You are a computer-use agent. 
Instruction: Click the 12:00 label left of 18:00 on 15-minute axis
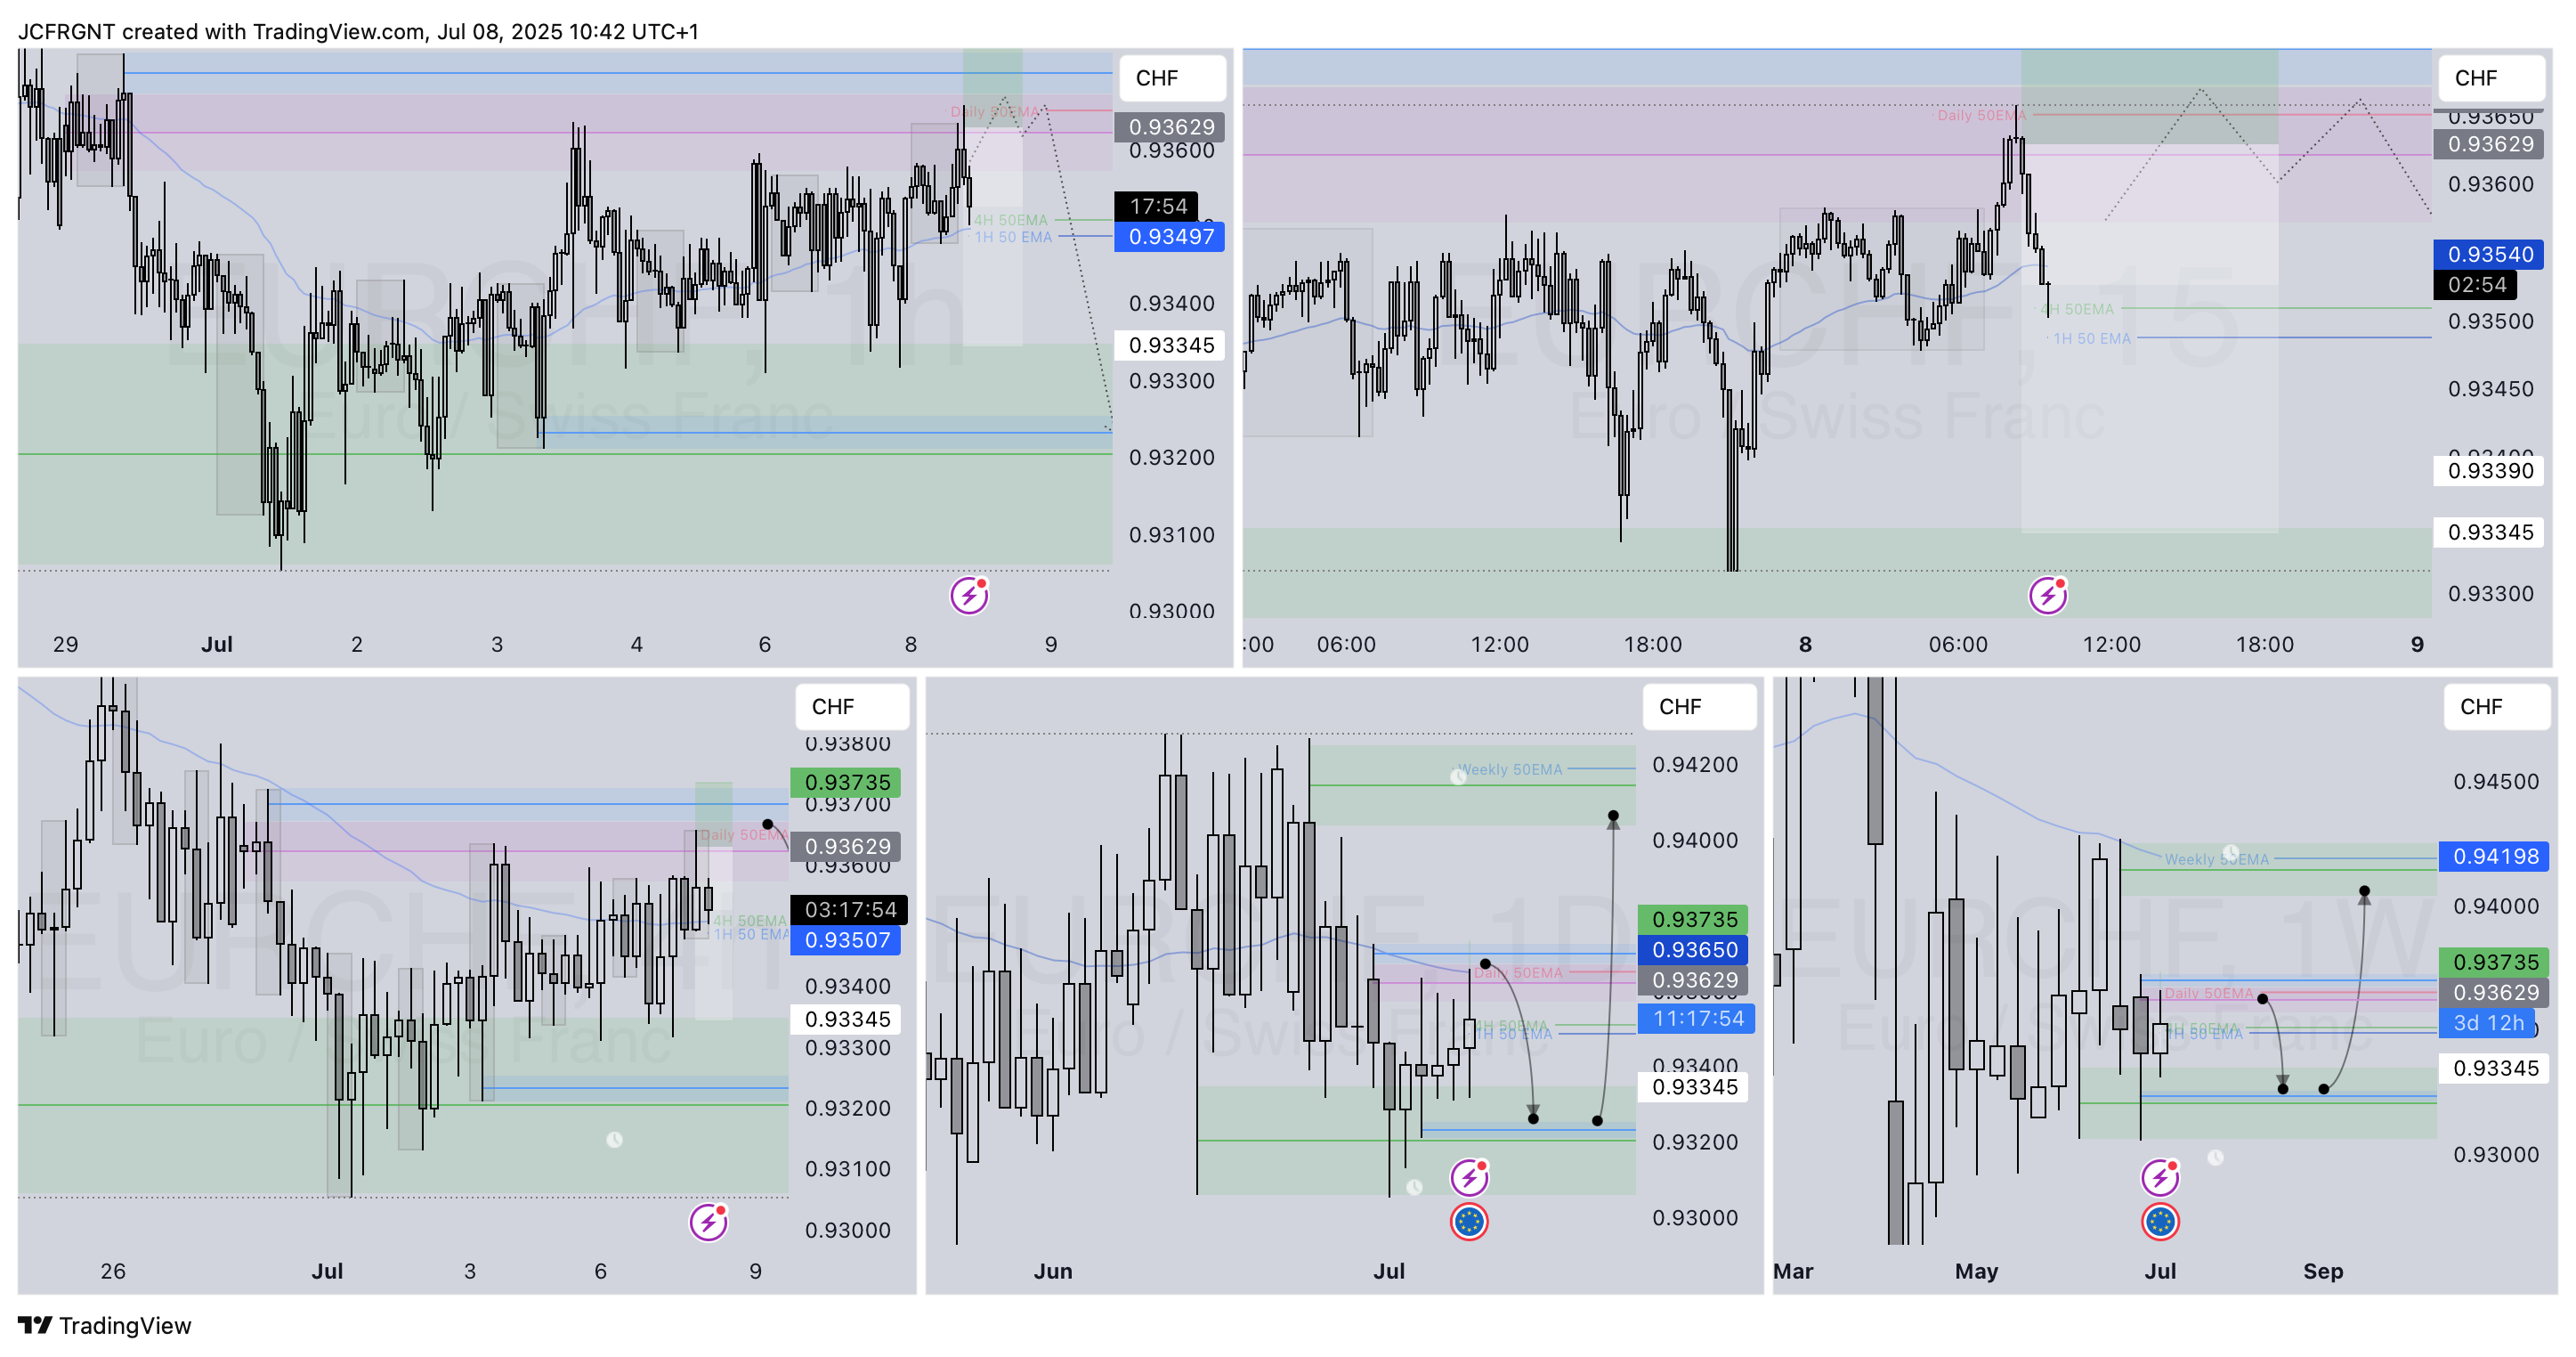coord(2111,644)
